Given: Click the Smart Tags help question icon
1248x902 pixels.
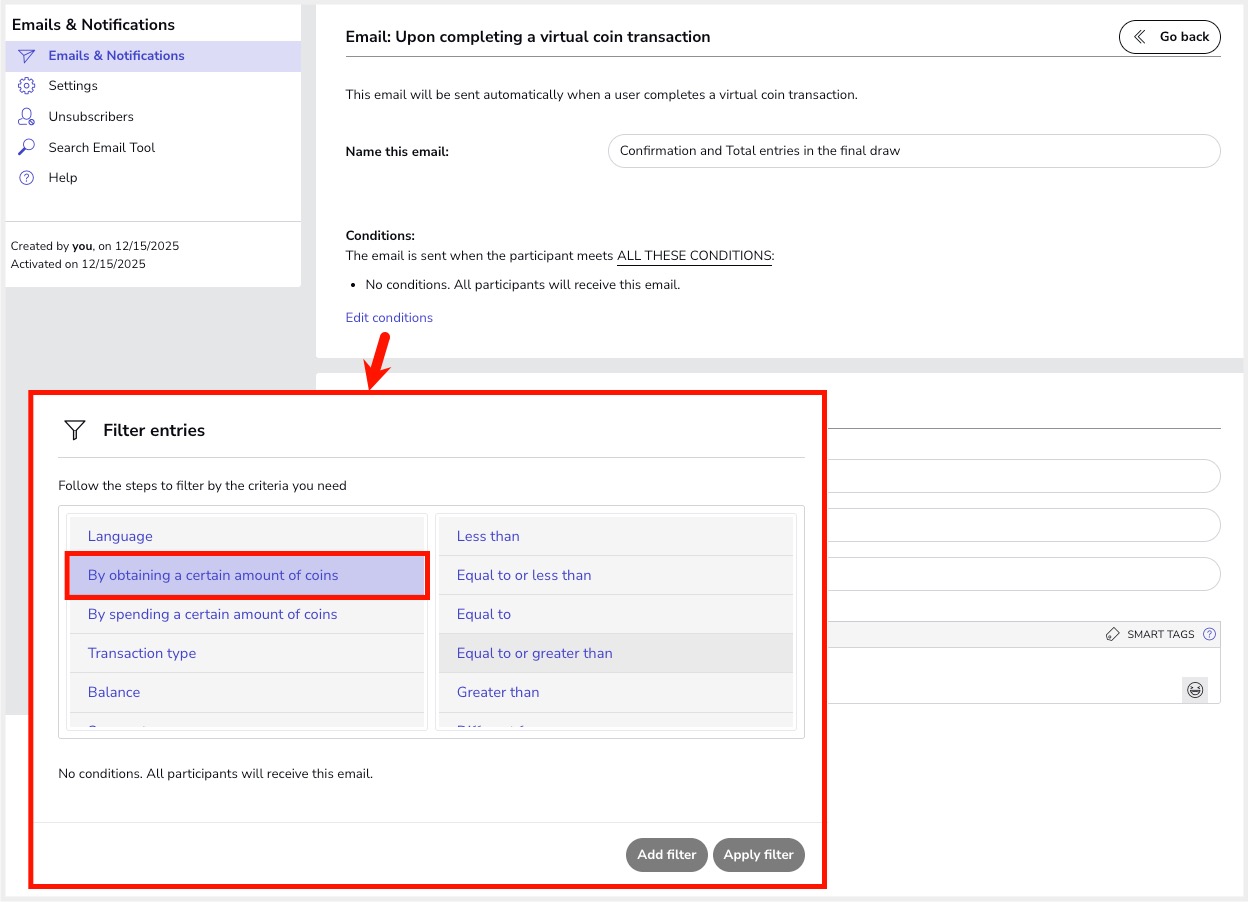Looking at the screenshot, I should [x=1209, y=634].
